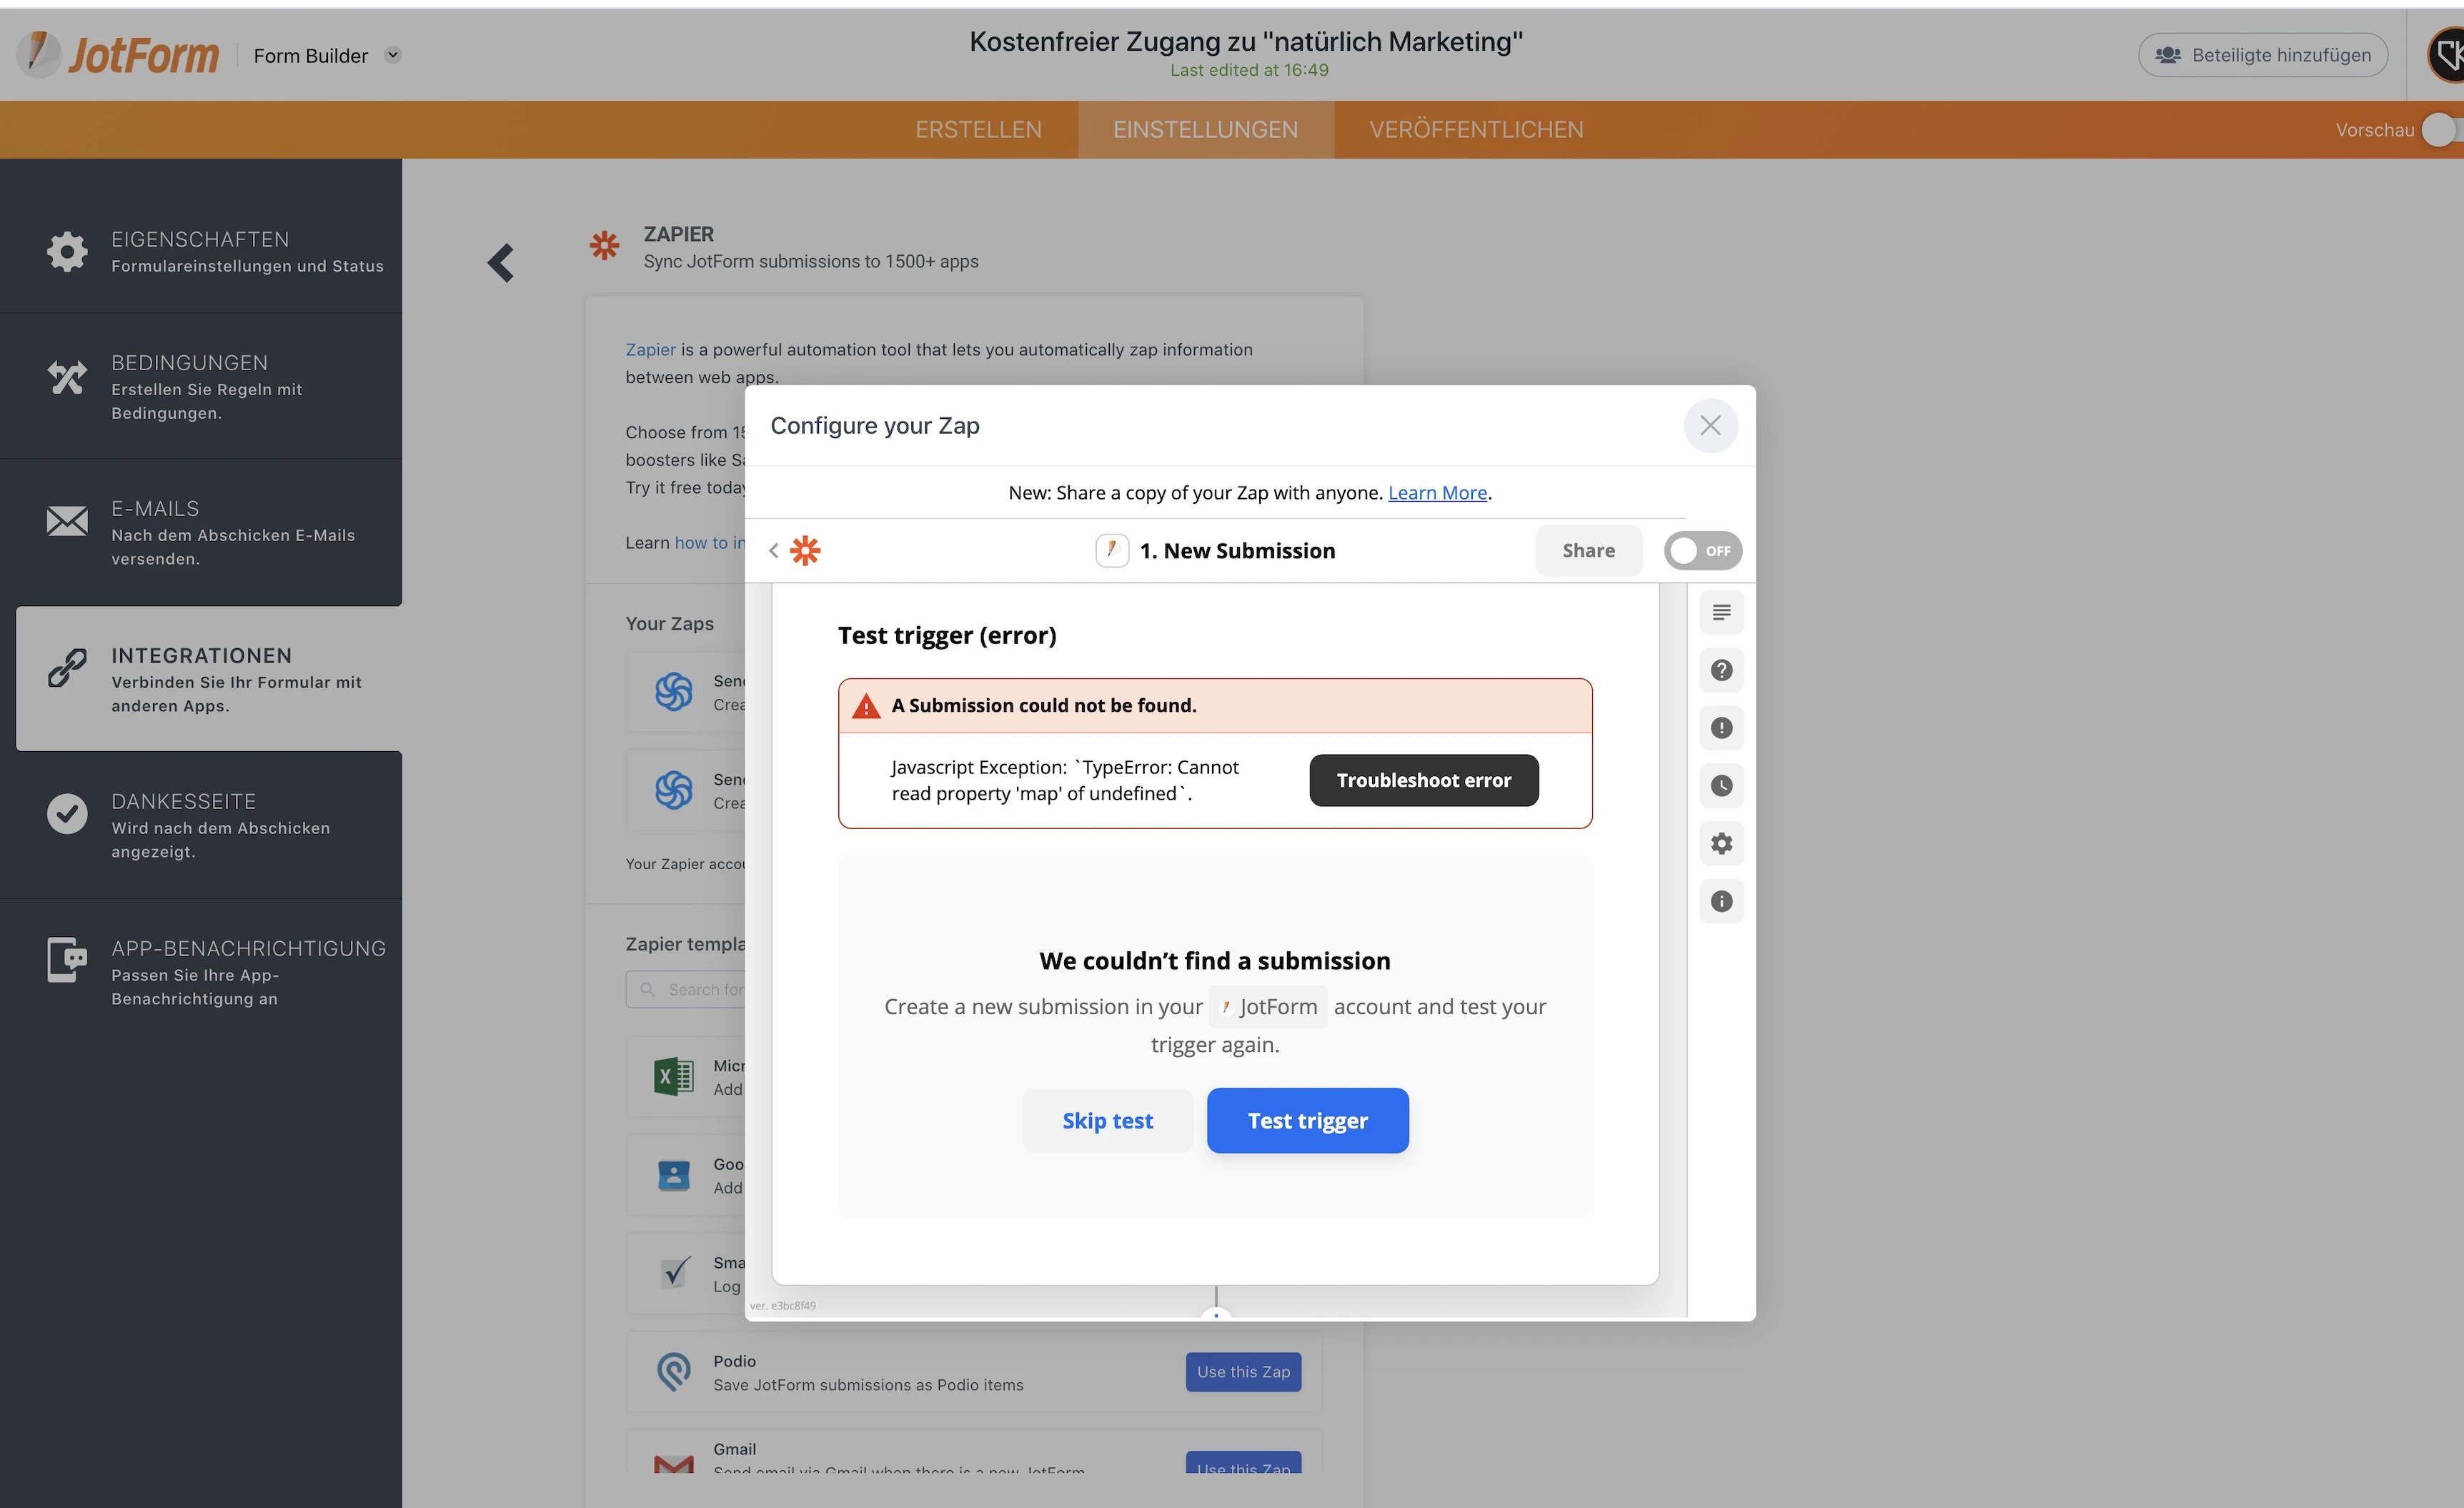The height and width of the screenshot is (1508, 2464).
Task: Open Zap history via clock icon
Action: (x=1721, y=786)
